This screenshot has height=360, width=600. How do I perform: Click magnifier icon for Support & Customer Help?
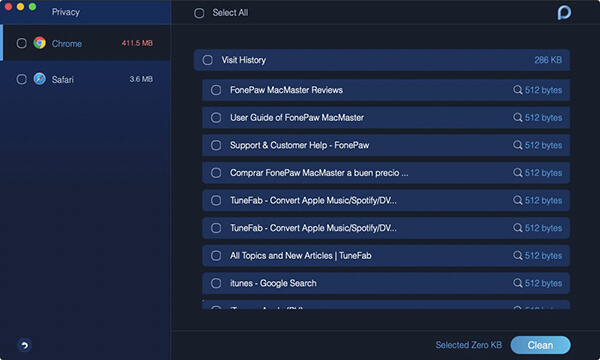pos(517,145)
